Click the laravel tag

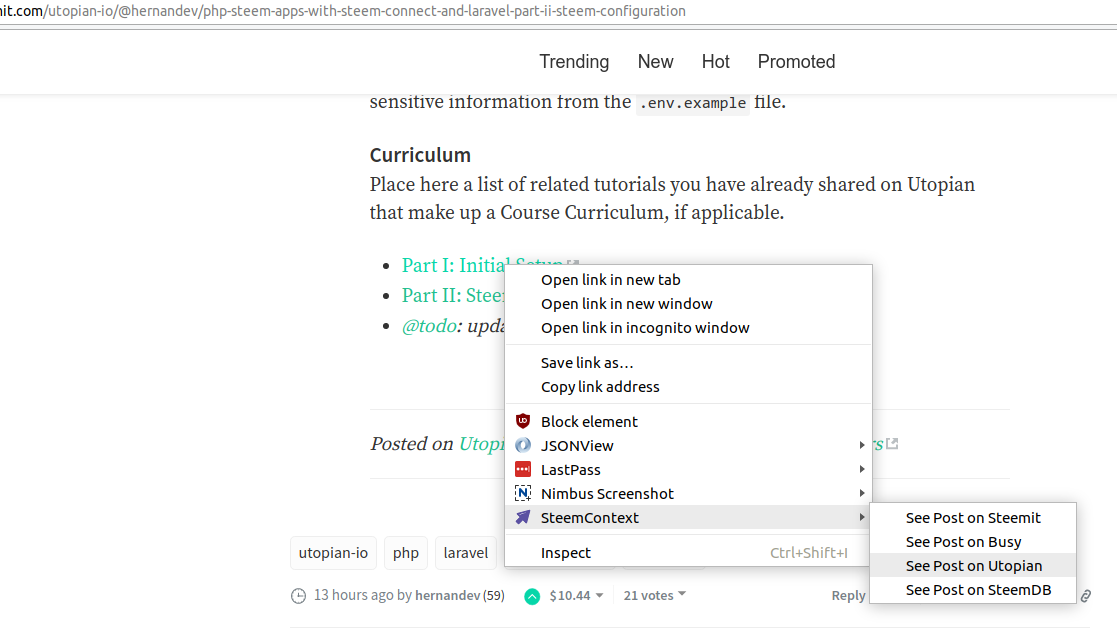click(x=466, y=553)
